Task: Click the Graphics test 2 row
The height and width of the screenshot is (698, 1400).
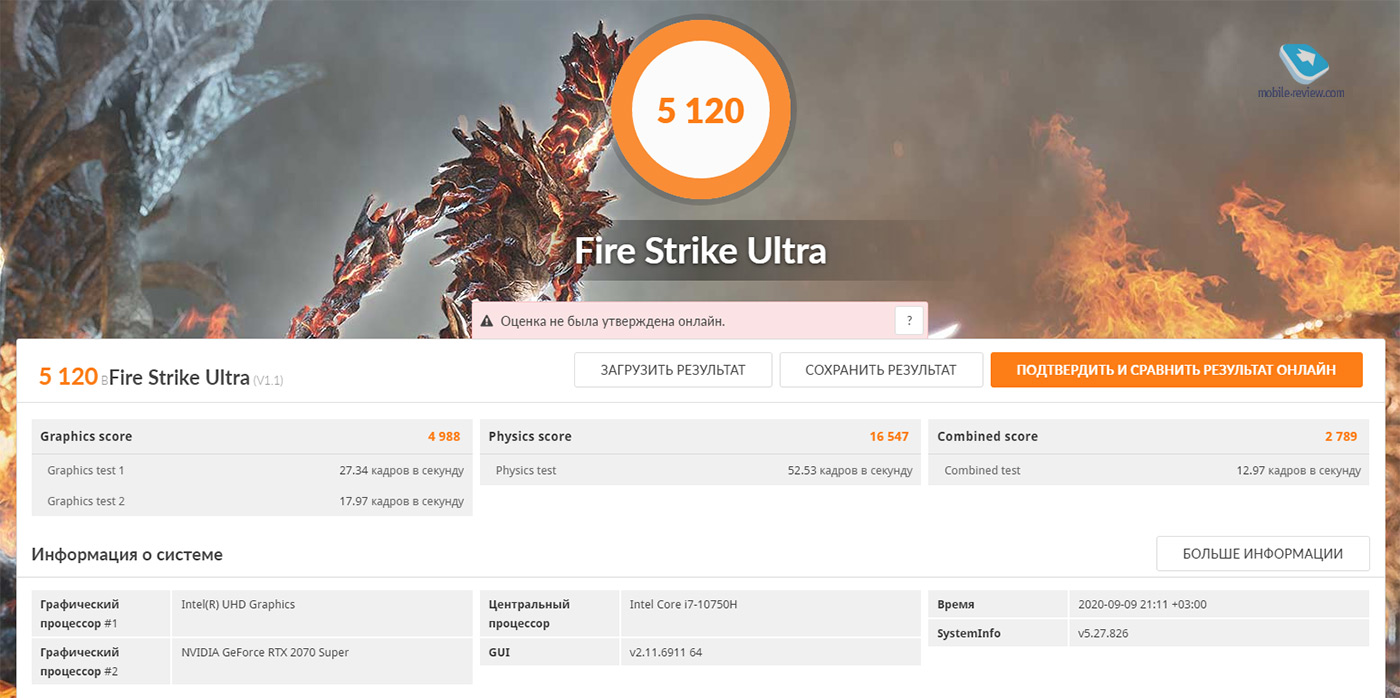Action: 252,501
